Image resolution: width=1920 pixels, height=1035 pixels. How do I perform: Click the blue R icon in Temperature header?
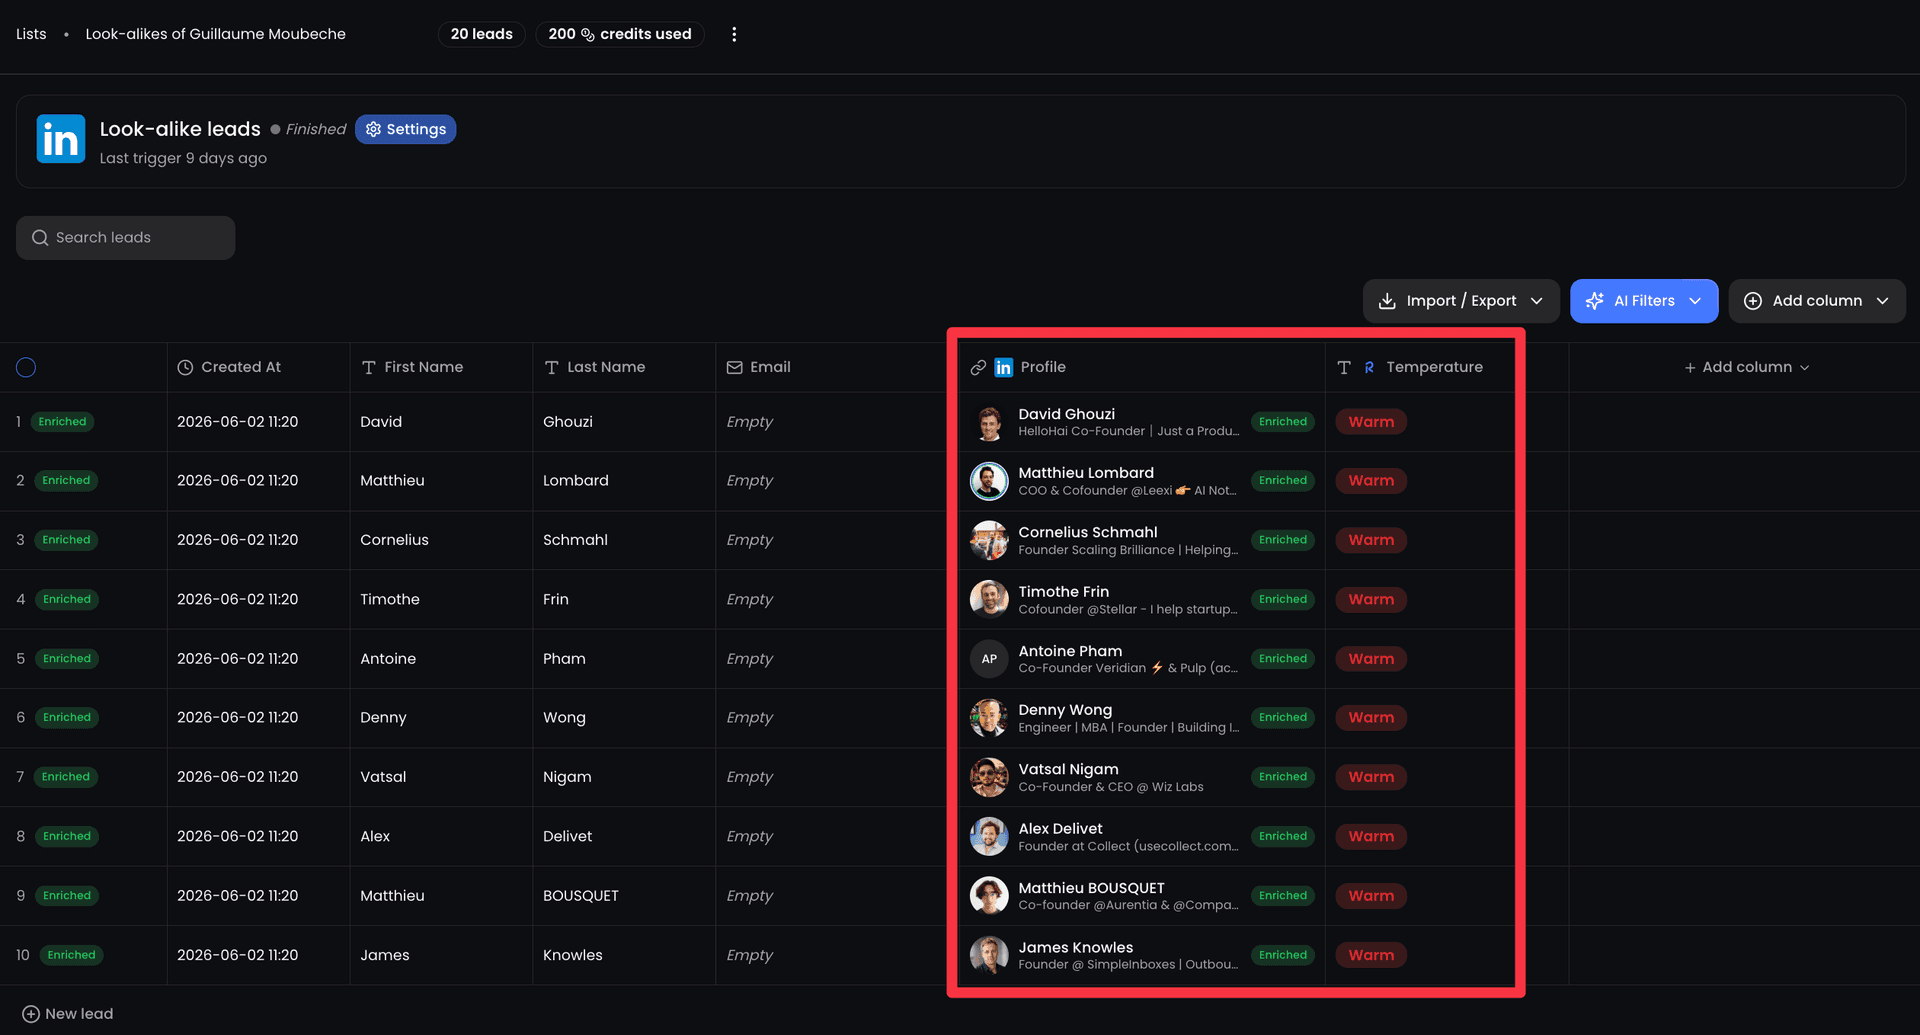[x=1369, y=368]
